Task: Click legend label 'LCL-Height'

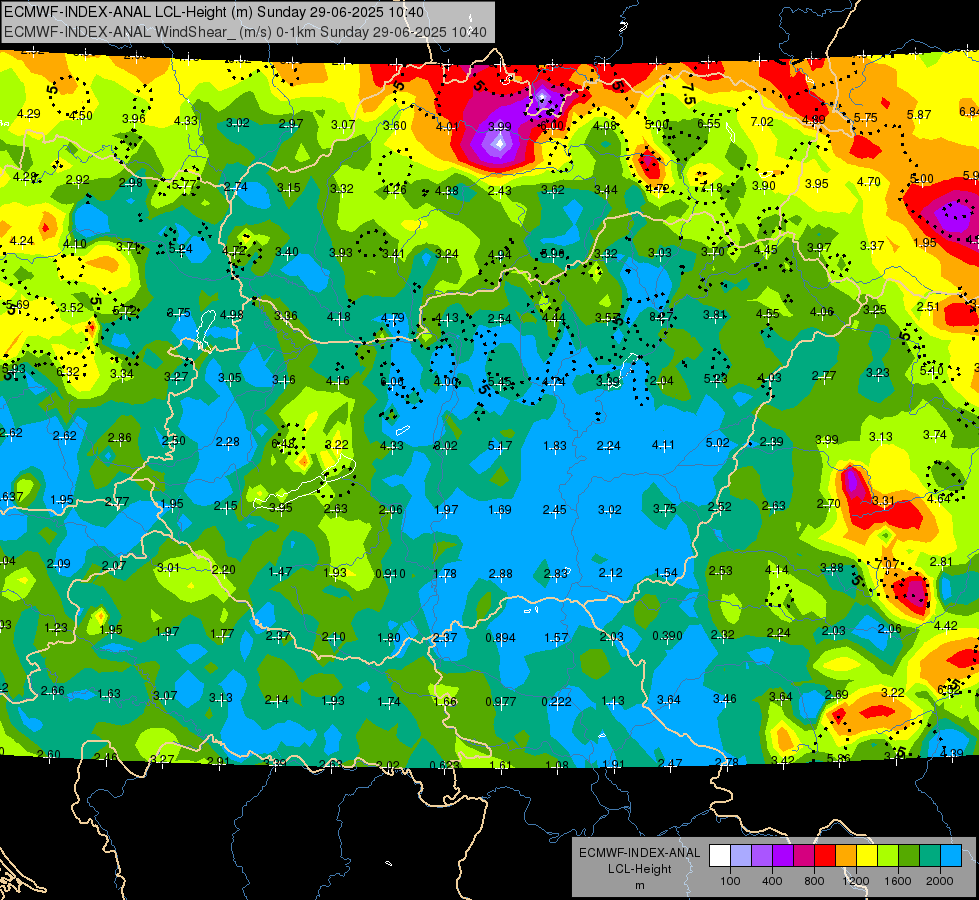Action: [x=639, y=869]
